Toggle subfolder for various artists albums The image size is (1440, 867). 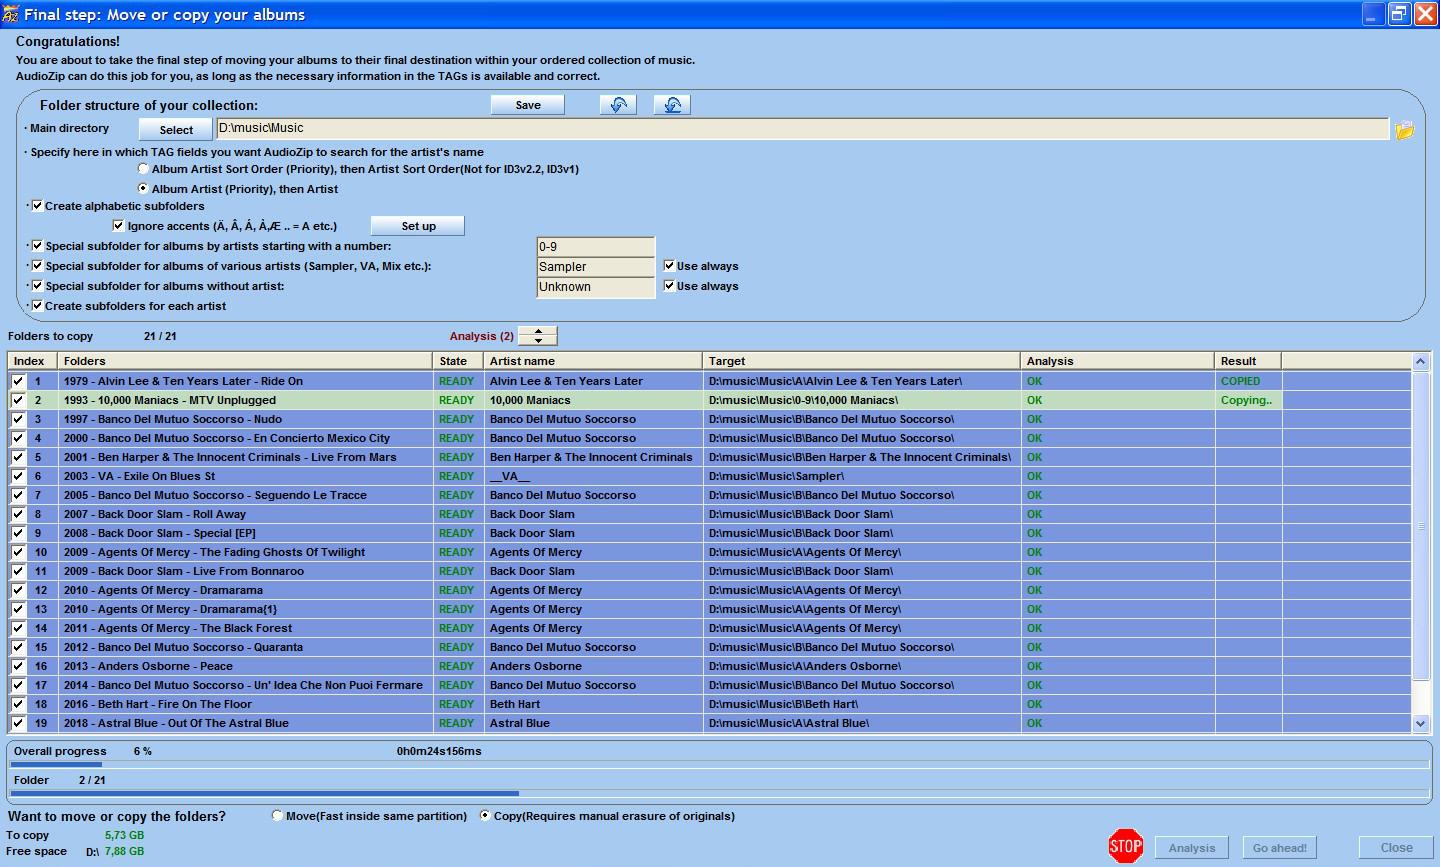37,266
